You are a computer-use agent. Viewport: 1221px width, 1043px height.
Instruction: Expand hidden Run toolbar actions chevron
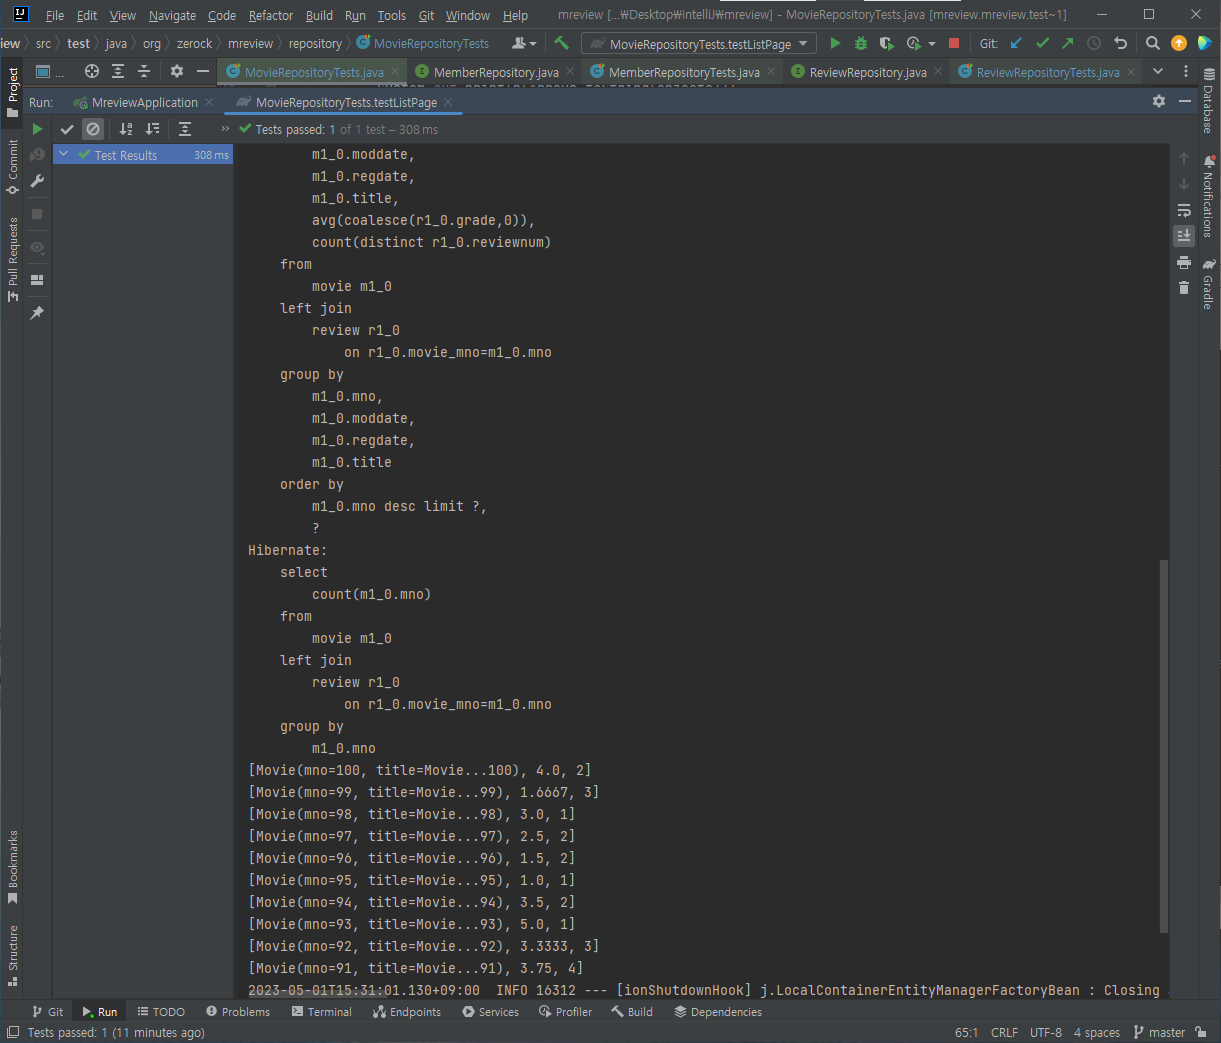pyautogui.click(x=225, y=129)
